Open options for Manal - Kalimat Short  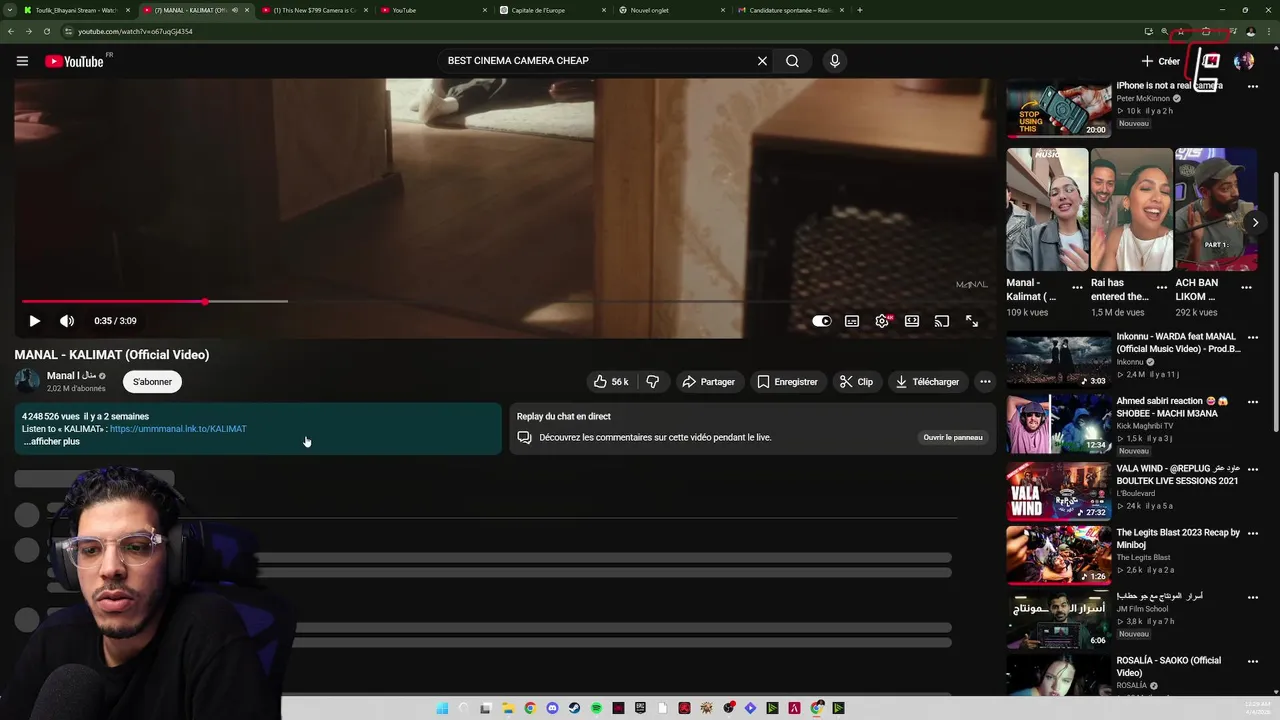coord(1077,287)
